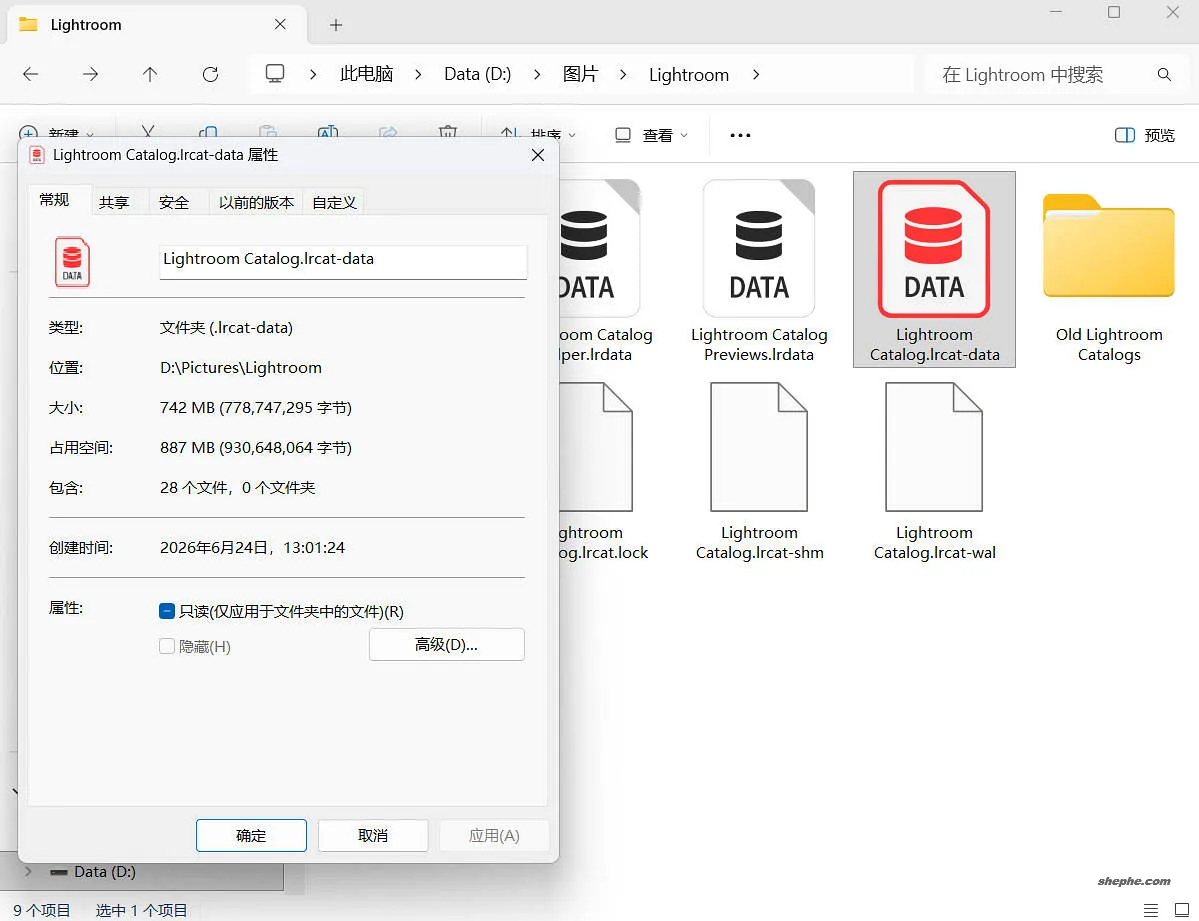This screenshot has height=921, width=1199.
Task: Click Data (D:) in the address breadcrumb
Action: tap(477, 74)
